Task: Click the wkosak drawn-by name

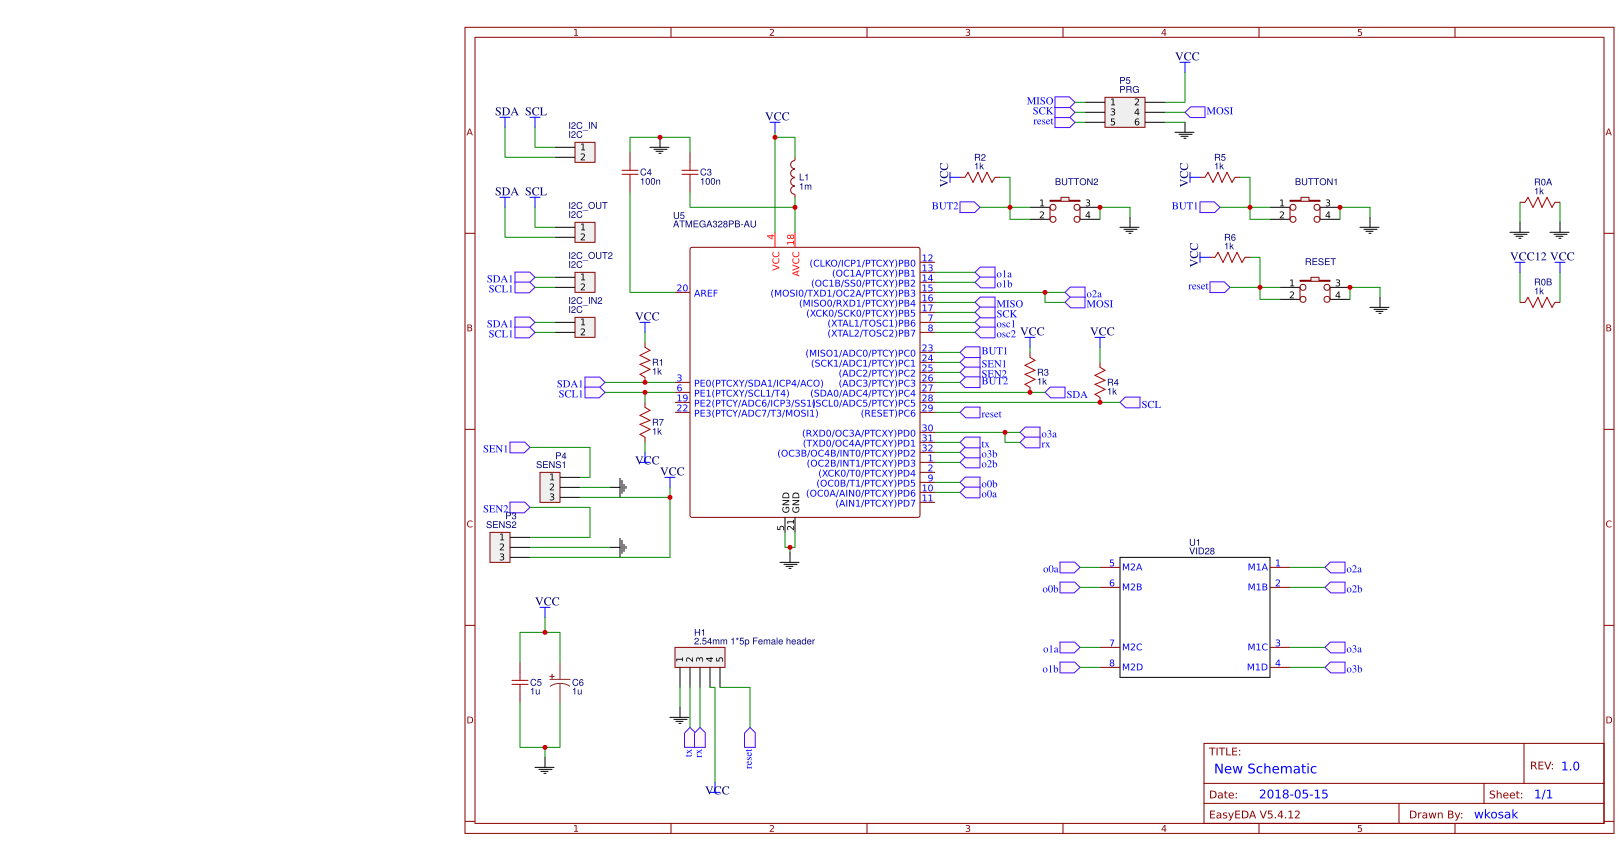Action: pos(1495,814)
